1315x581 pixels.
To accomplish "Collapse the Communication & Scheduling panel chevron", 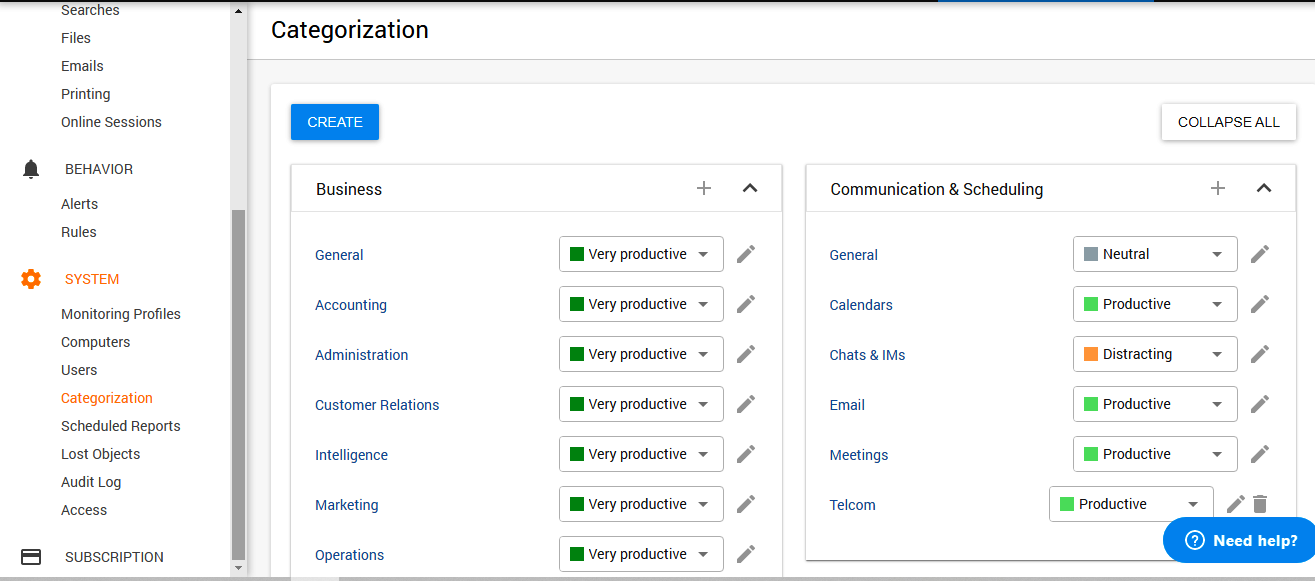I will coord(1264,188).
